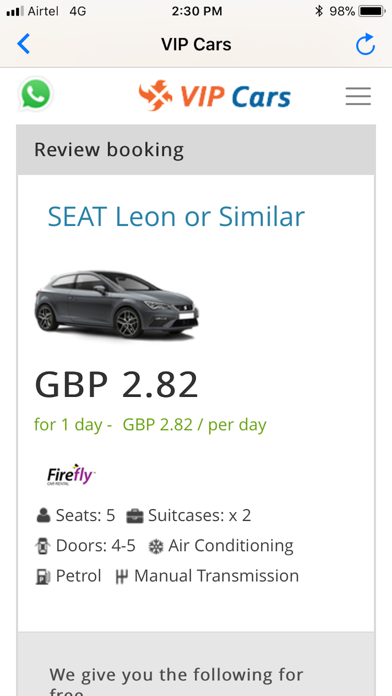
Task: Tap the green per day price text
Action: [x=150, y=425]
